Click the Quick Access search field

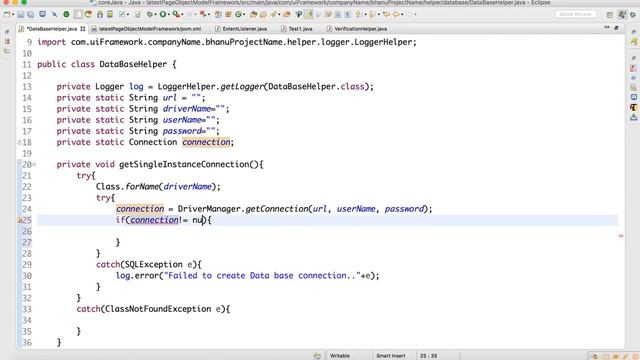coord(576,14)
